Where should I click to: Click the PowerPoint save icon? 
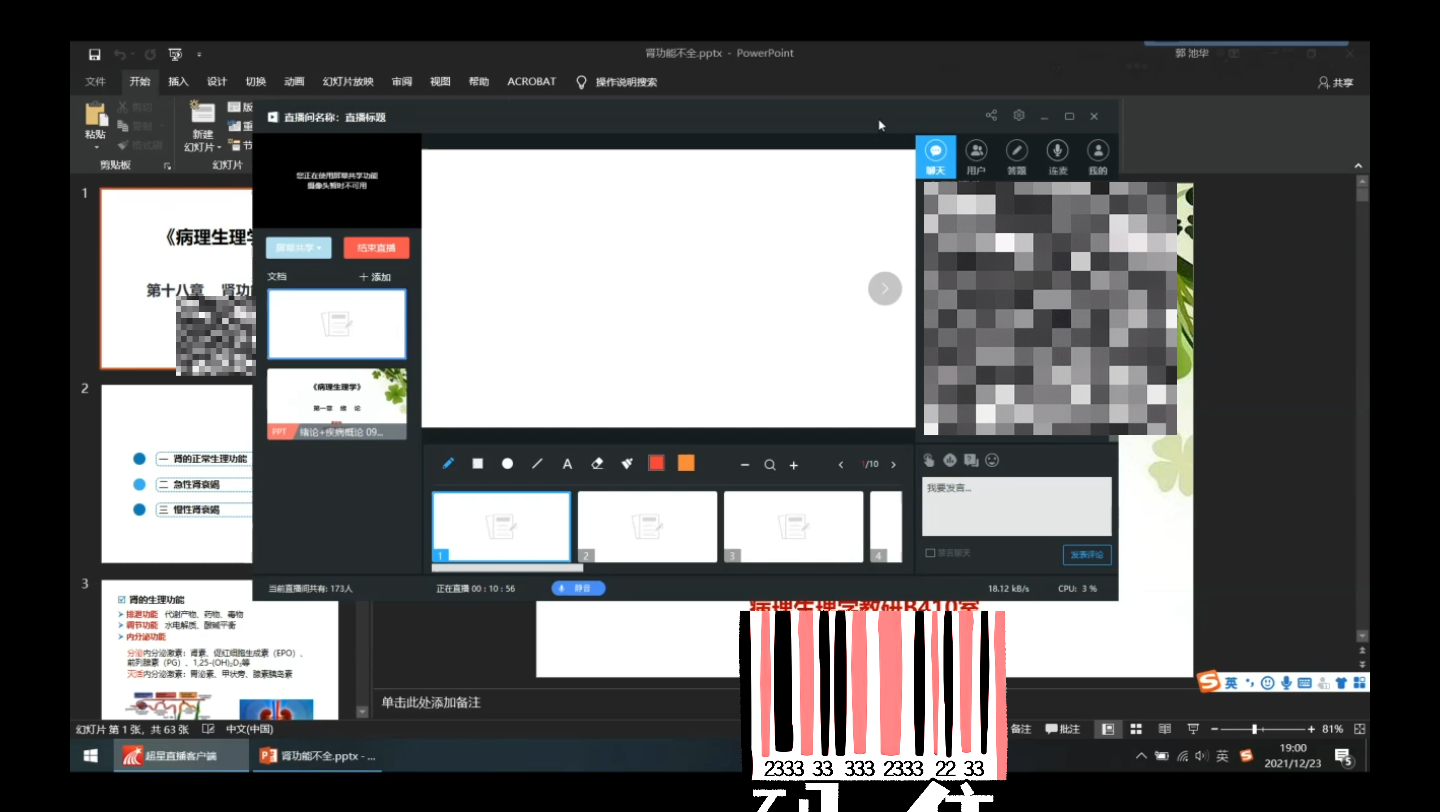(94, 54)
